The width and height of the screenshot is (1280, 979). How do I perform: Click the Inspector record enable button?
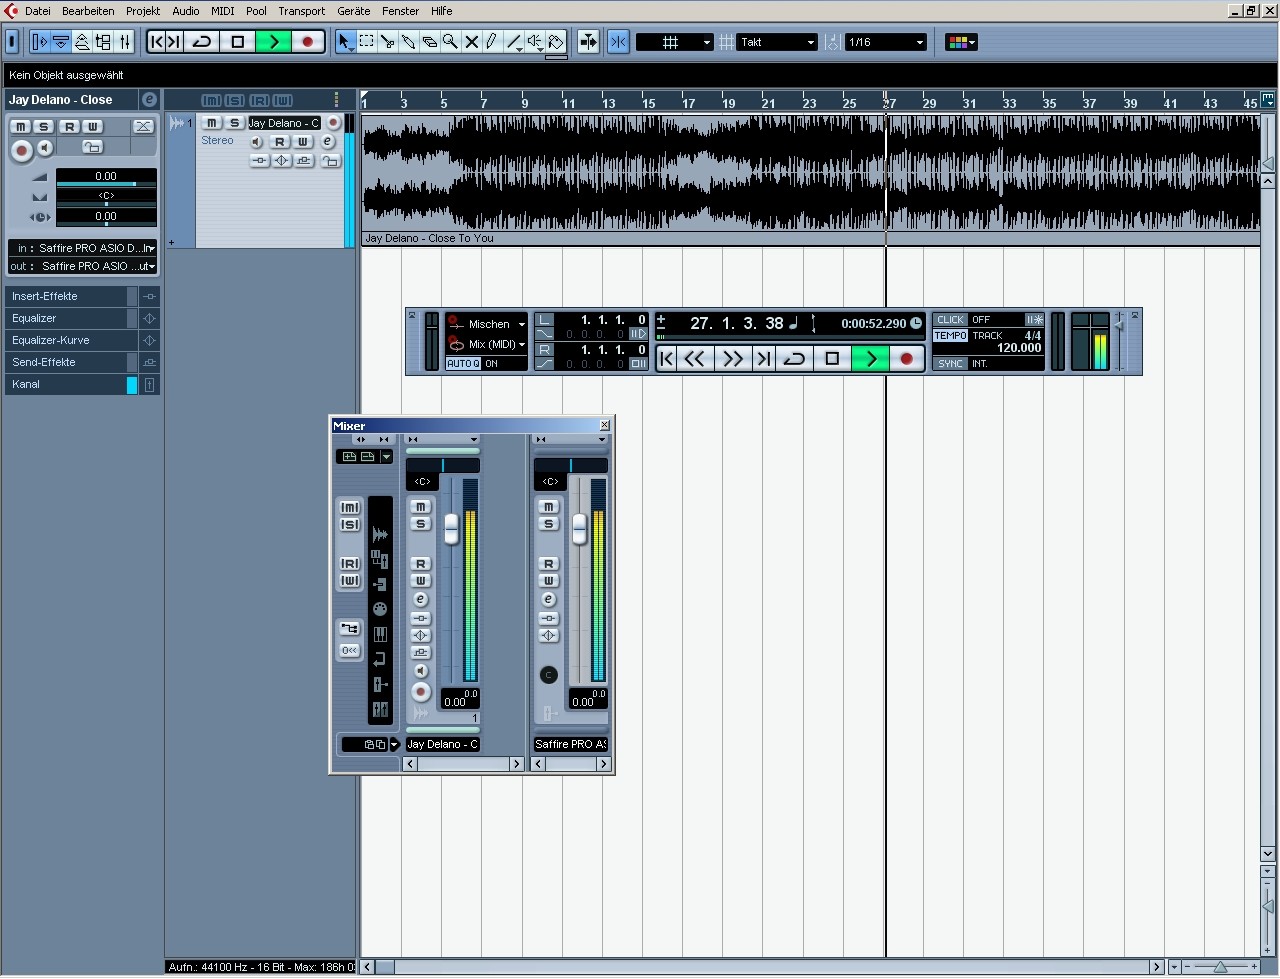21,150
